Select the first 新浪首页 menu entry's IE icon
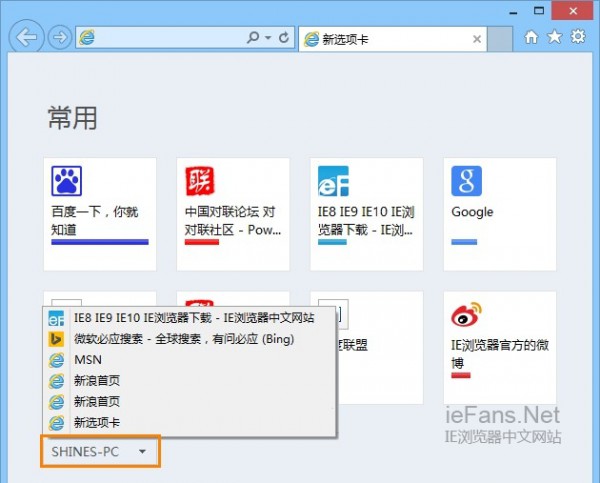Viewport: 600px width, 483px height. point(56,381)
